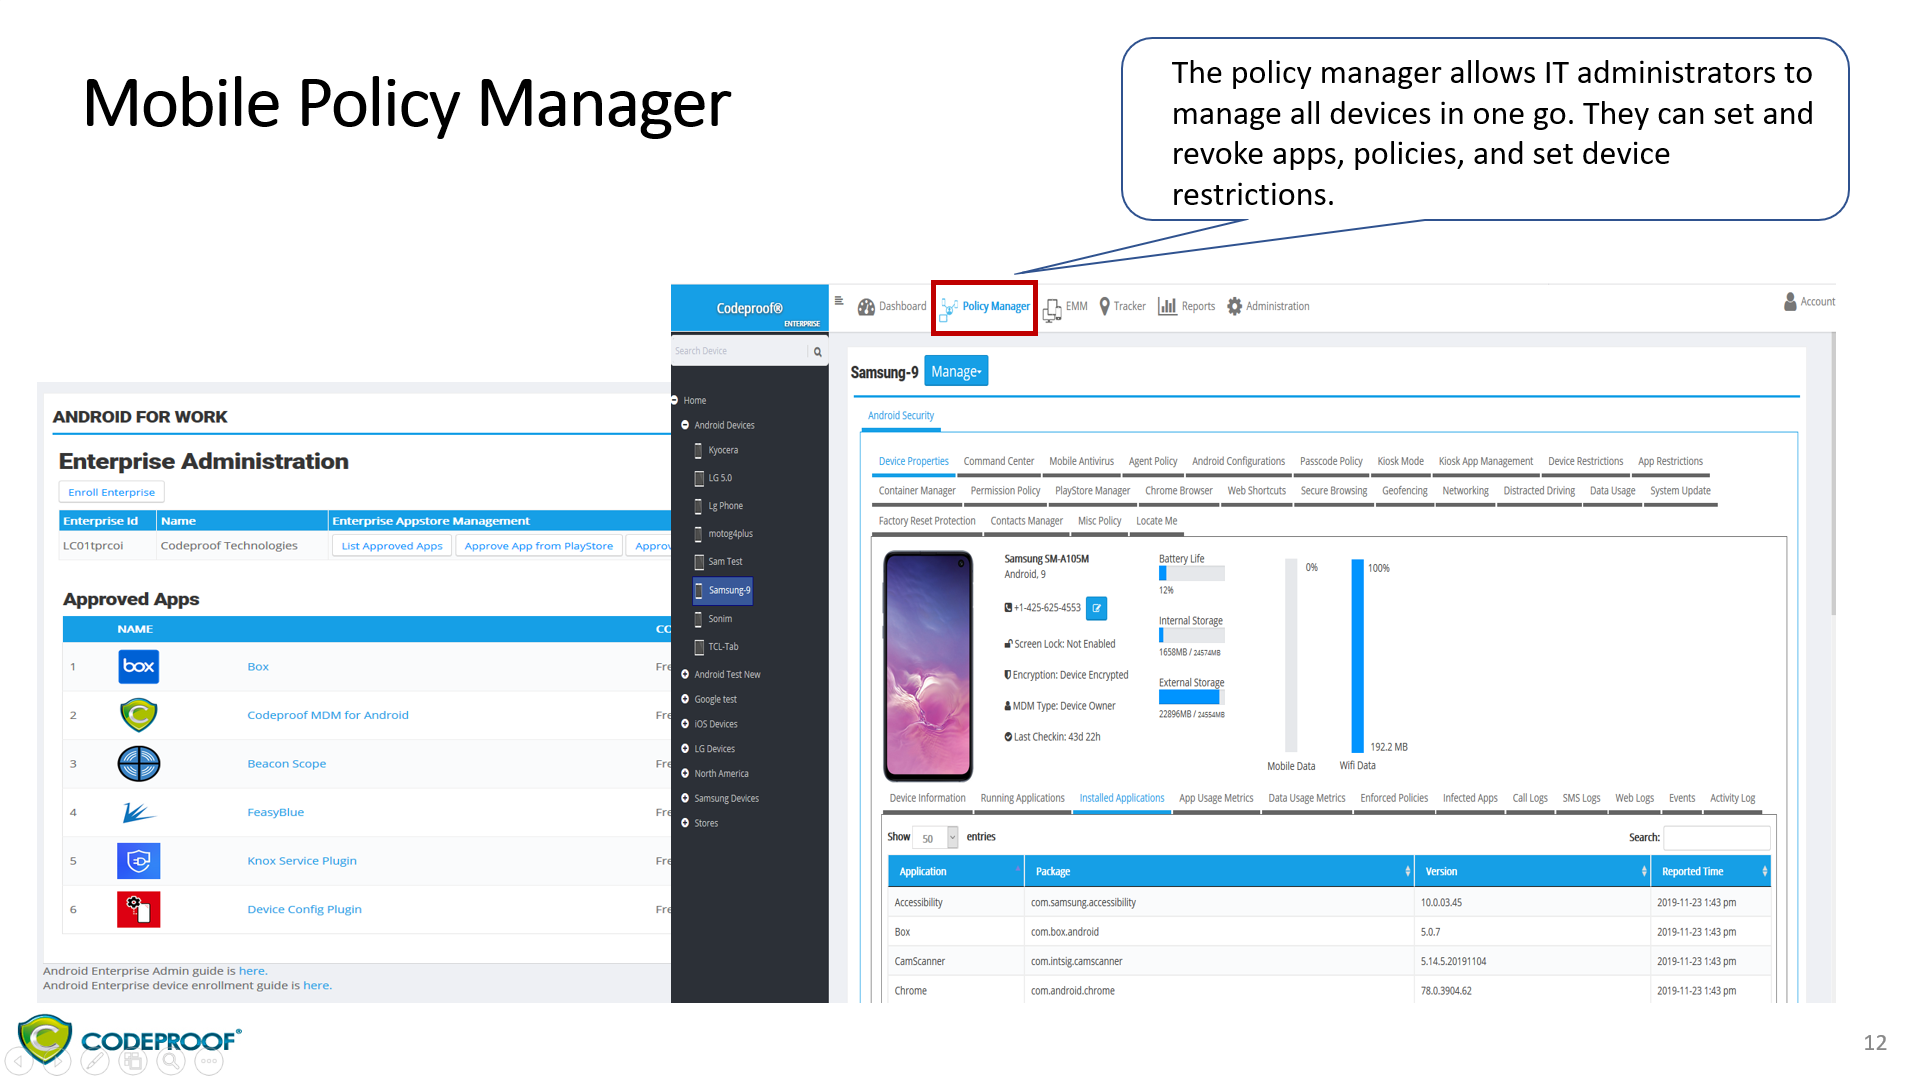This screenshot has height=1080, width=1920.
Task: Click the Policy Manager network icon
Action: [x=949, y=310]
